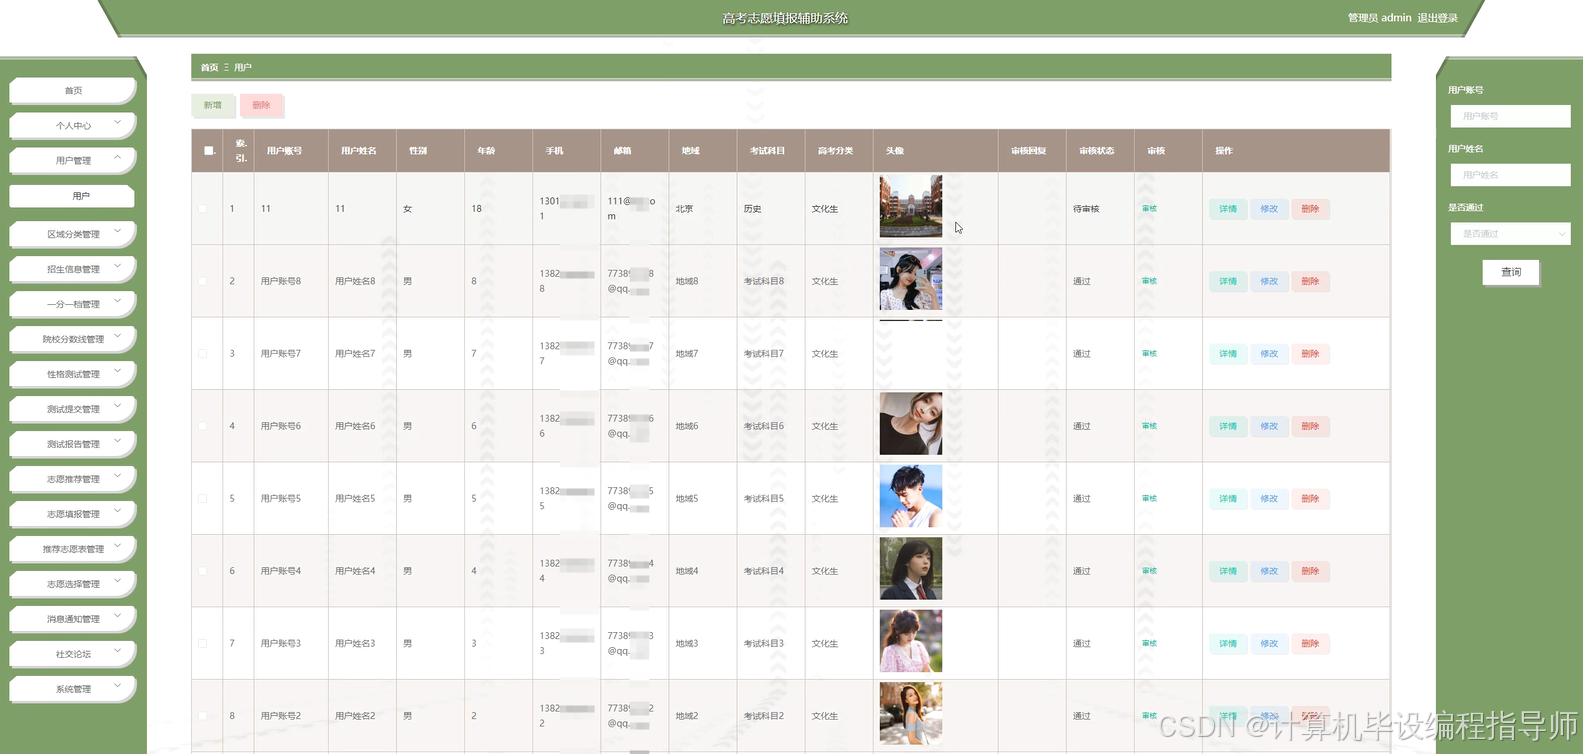Select the 用户账号3 row checkbox
This screenshot has width=1583, height=754.
point(203,643)
